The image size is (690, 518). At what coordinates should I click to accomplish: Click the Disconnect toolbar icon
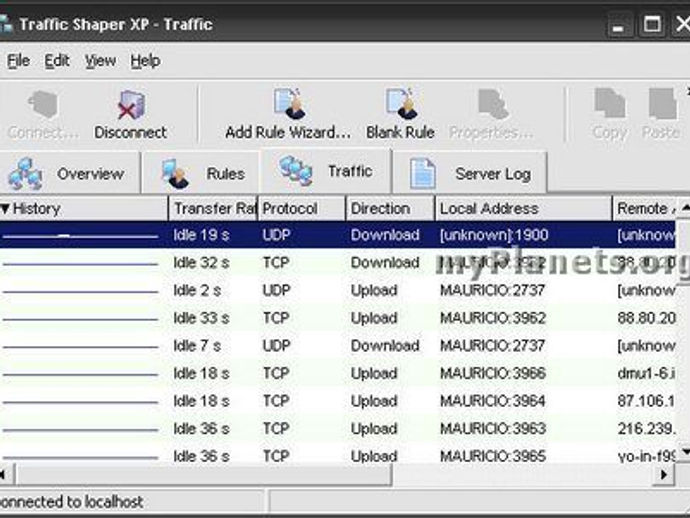[x=131, y=105]
